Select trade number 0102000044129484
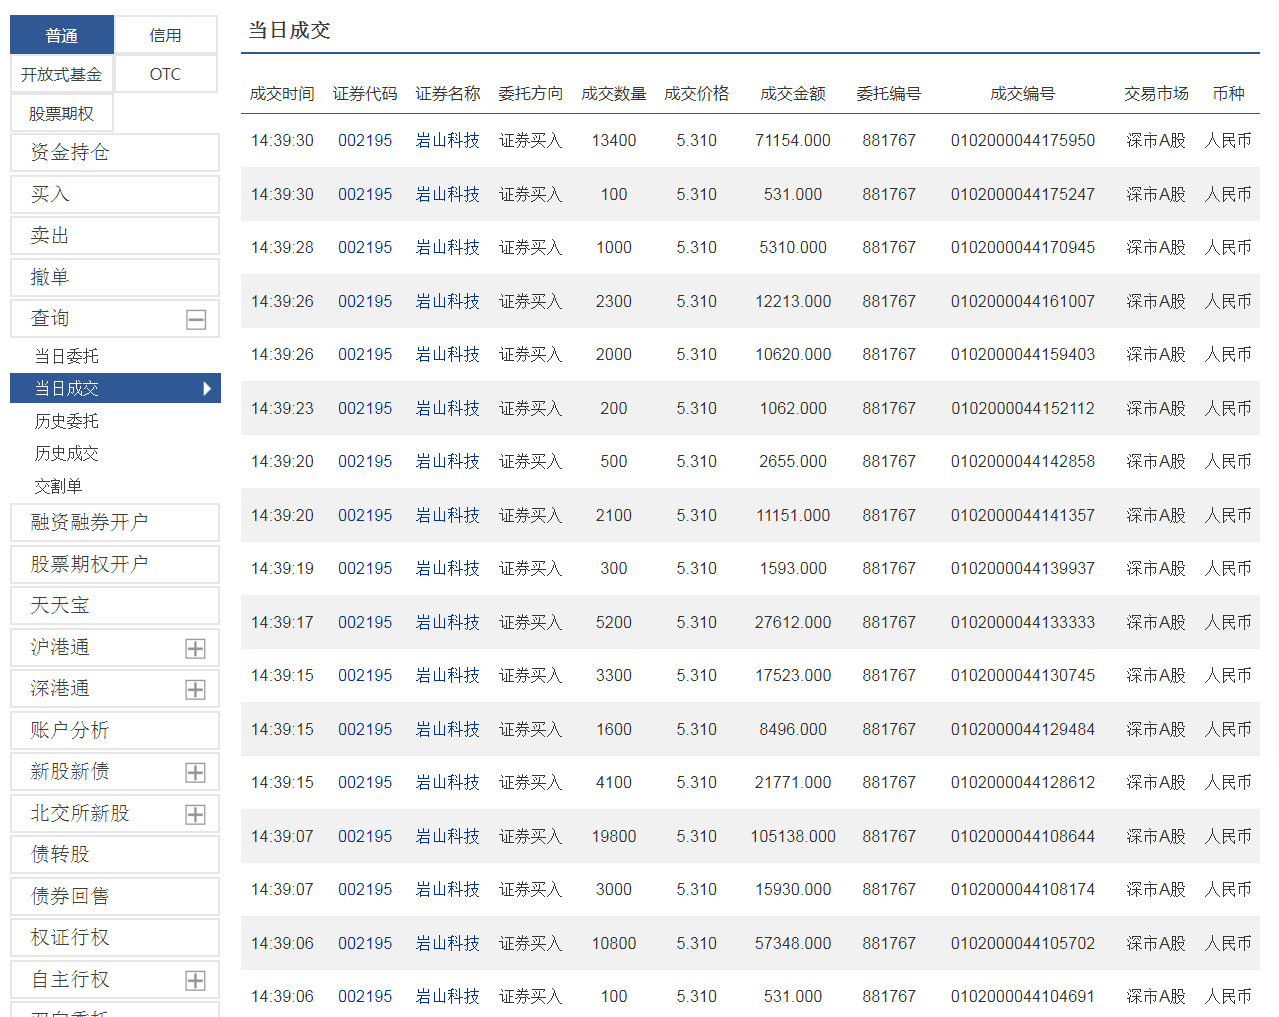This screenshot has height=1017, width=1279. [x=1023, y=729]
